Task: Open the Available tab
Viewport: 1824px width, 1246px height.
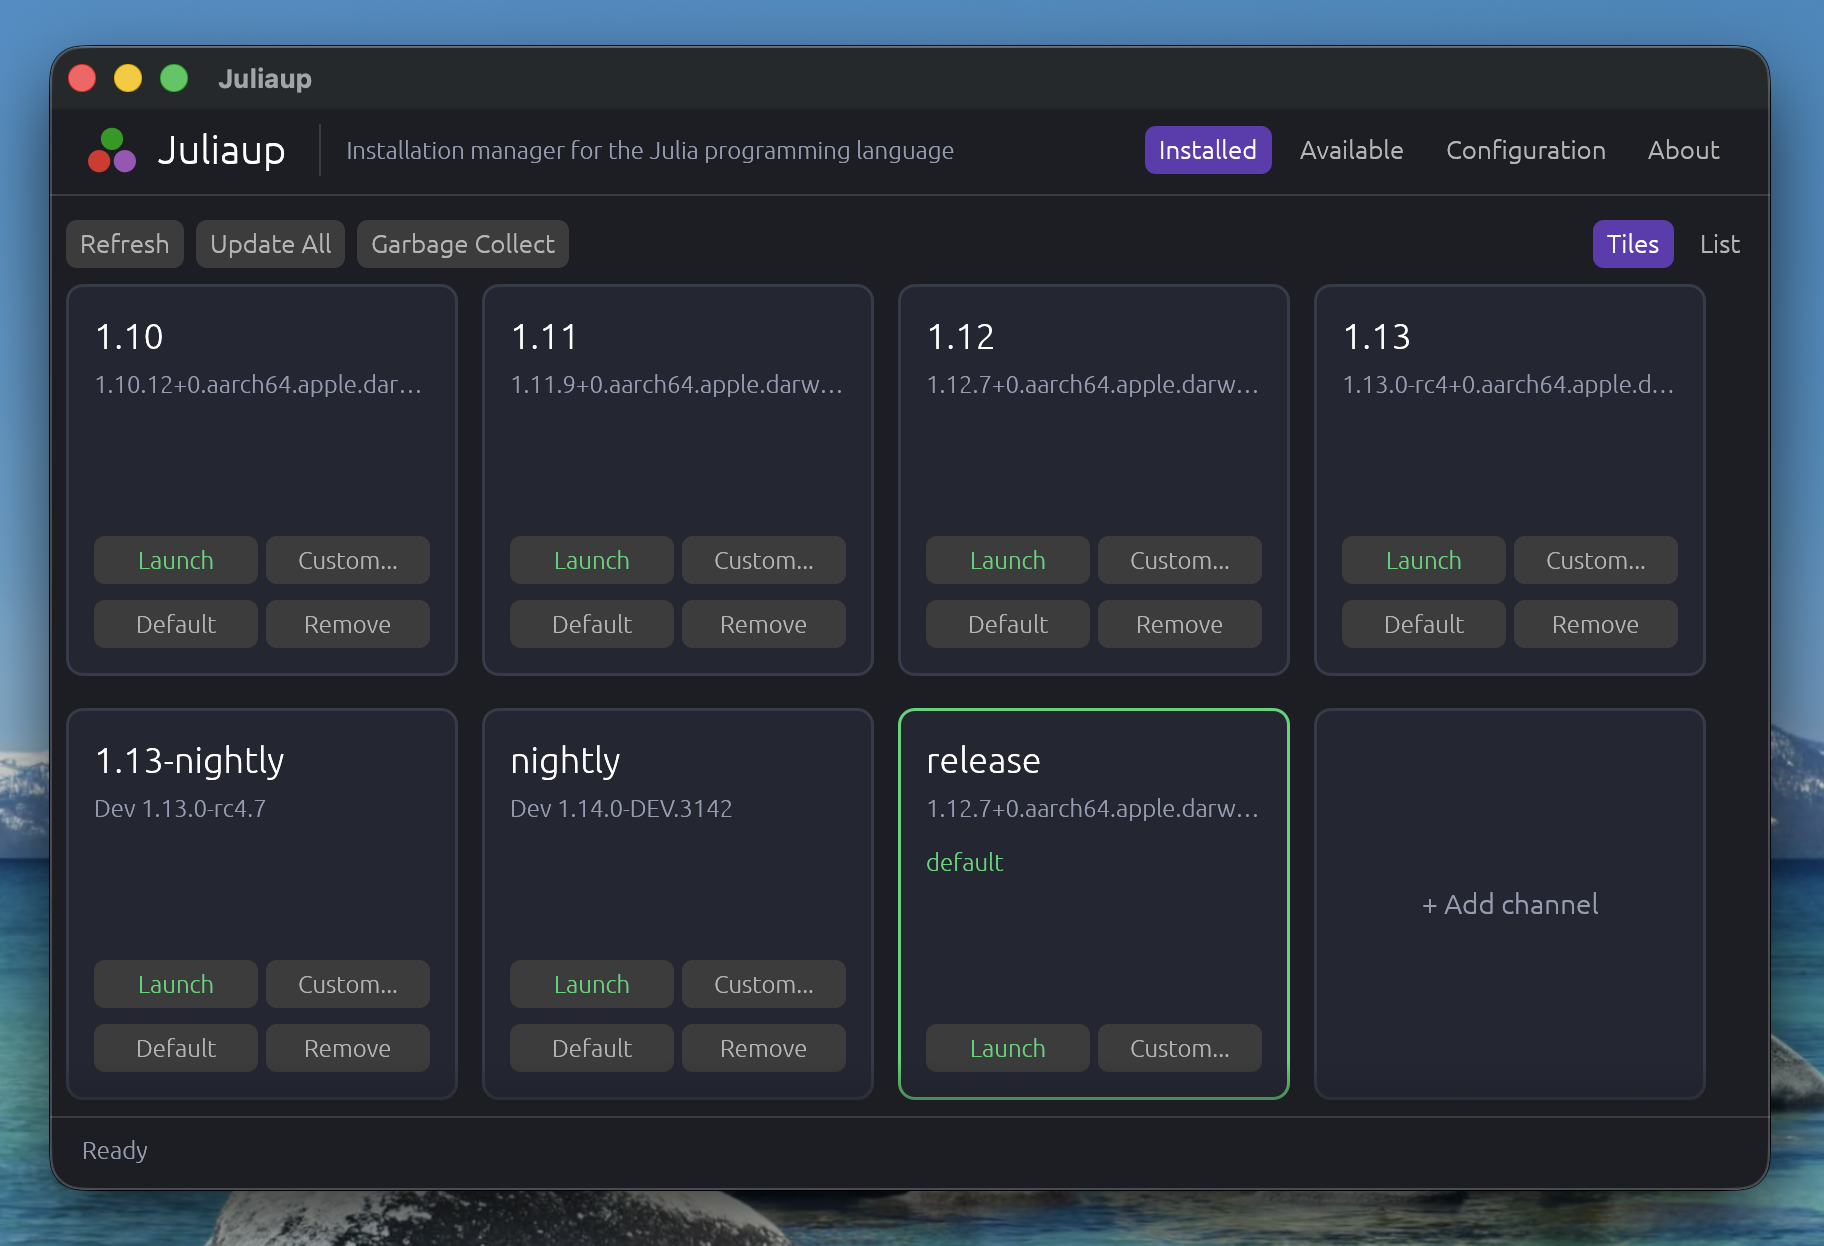Action: [x=1351, y=150]
